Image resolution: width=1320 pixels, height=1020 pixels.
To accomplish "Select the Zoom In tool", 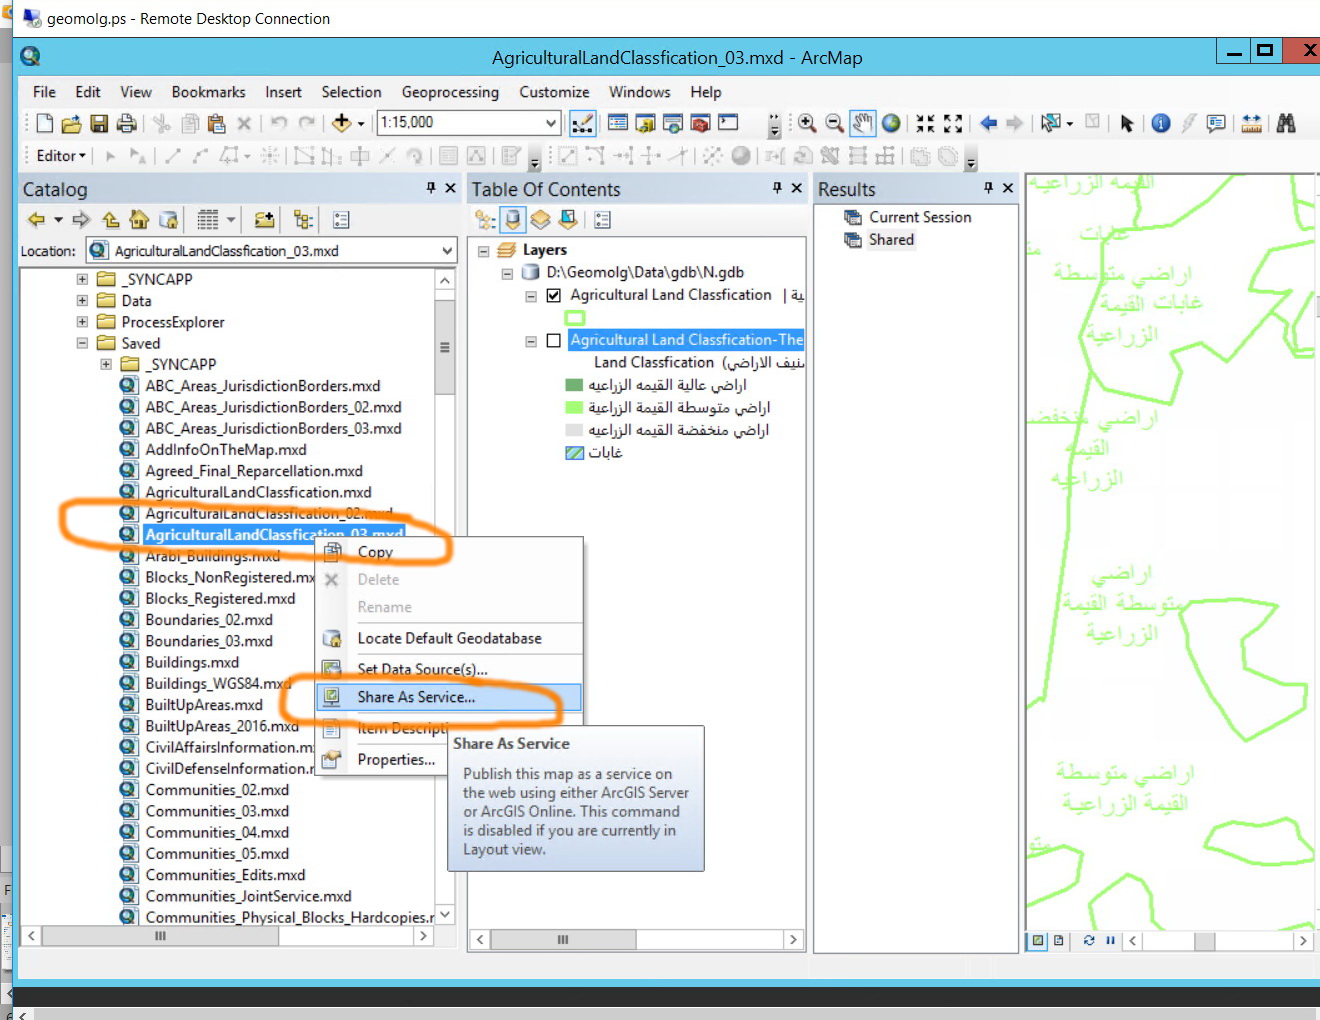I will pos(806,123).
